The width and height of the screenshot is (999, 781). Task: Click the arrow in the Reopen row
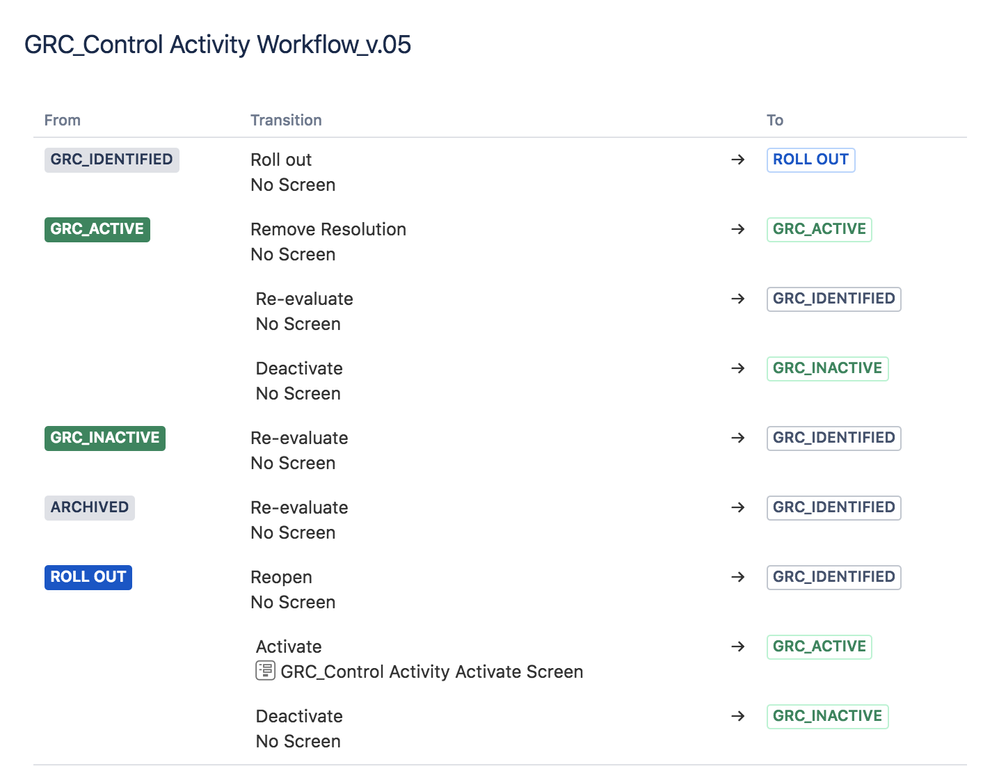click(738, 577)
